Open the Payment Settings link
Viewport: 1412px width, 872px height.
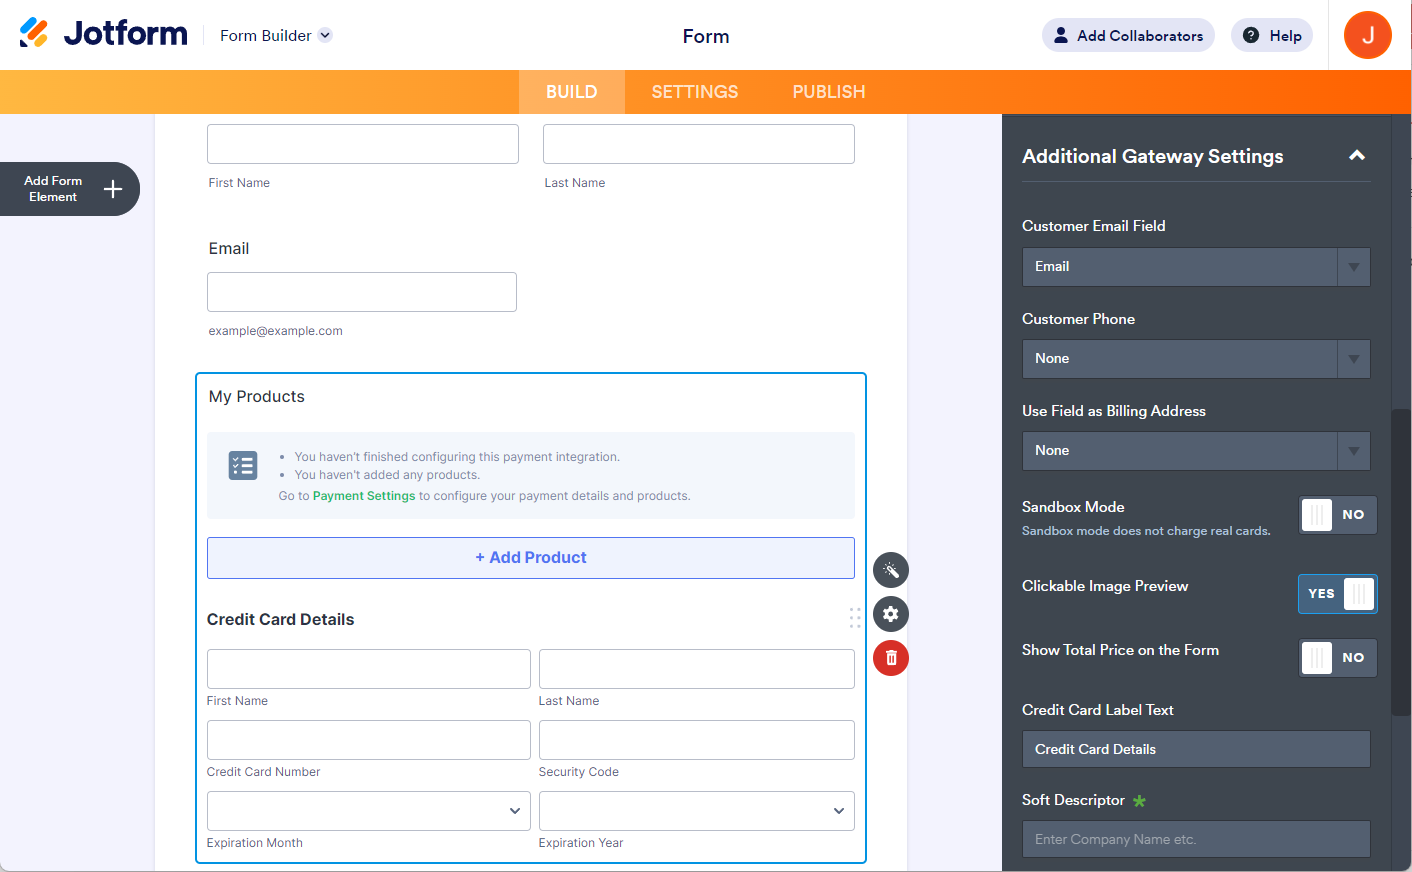(x=364, y=496)
